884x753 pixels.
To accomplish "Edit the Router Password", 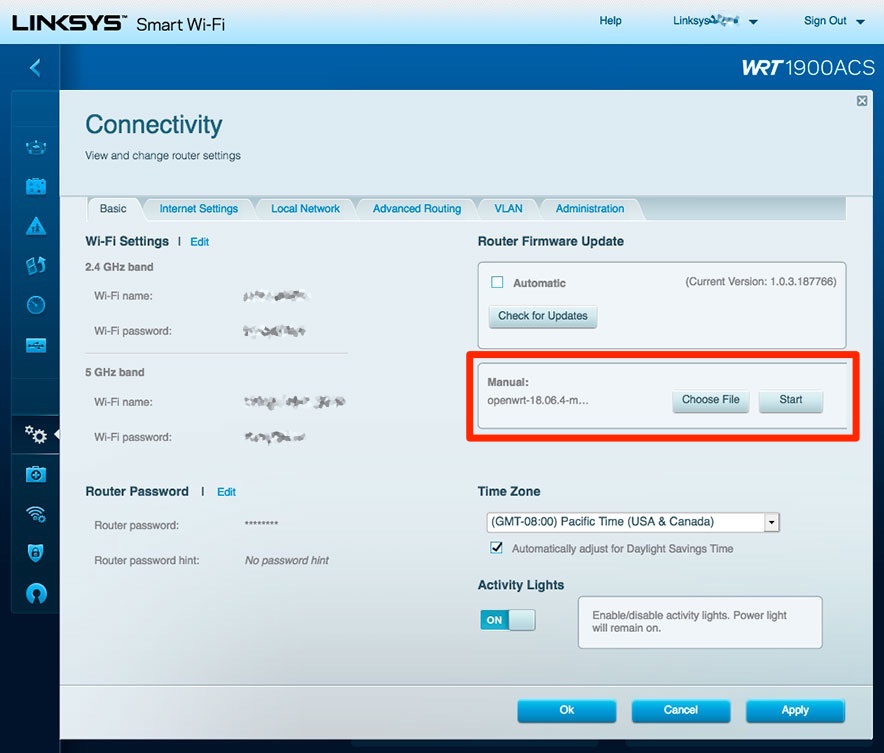I will click(x=226, y=492).
